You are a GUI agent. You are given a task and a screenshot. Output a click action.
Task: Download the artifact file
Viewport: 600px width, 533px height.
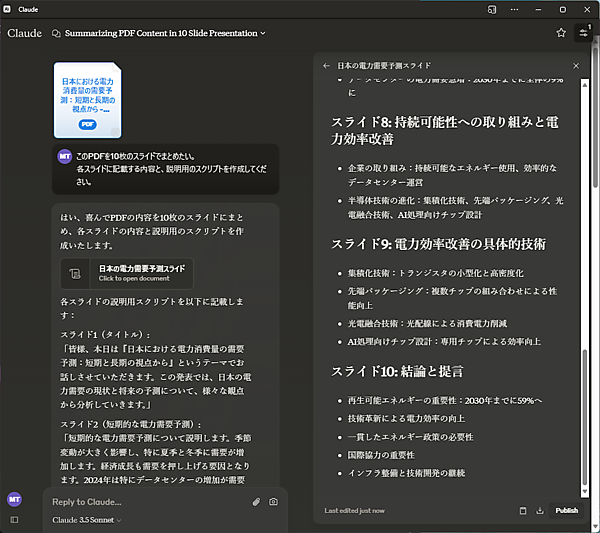click(540, 510)
